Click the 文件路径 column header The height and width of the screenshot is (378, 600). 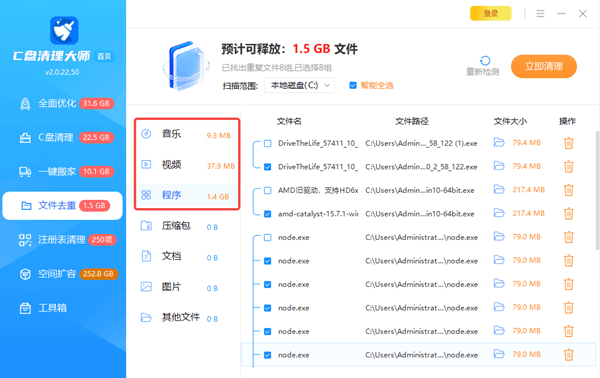coord(412,121)
